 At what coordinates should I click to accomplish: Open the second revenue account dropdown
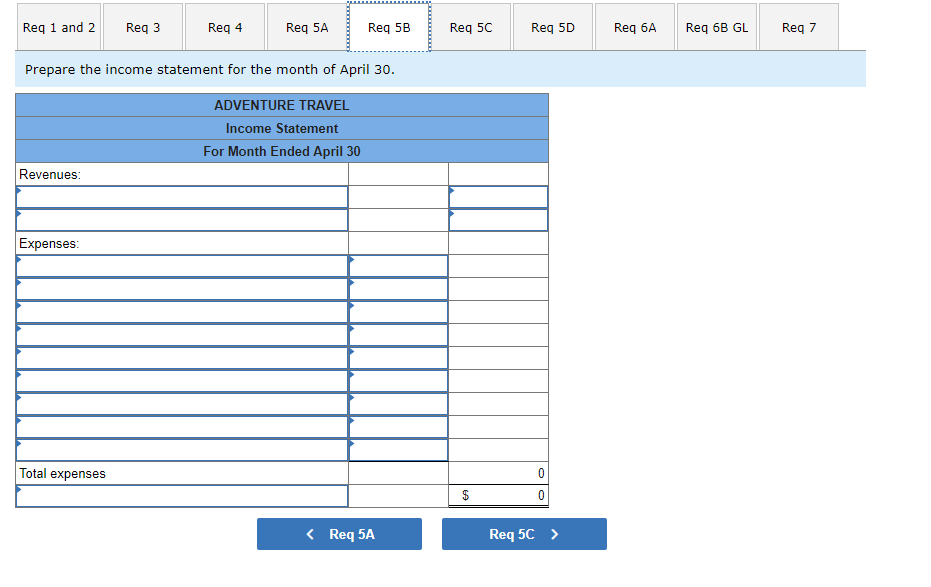tap(181, 219)
